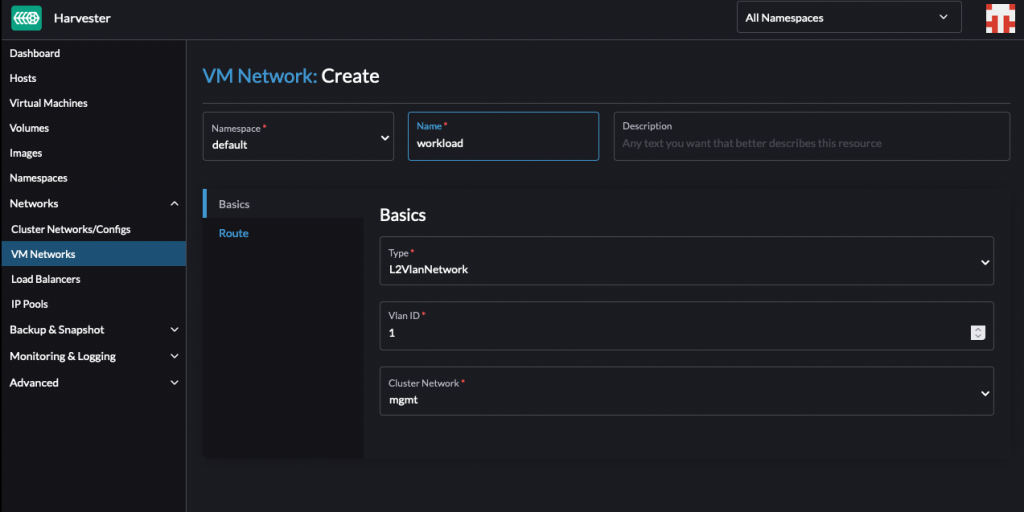Expand the Advanced sidebar section
The width and height of the screenshot is (1024, 512).
point(174,383)
